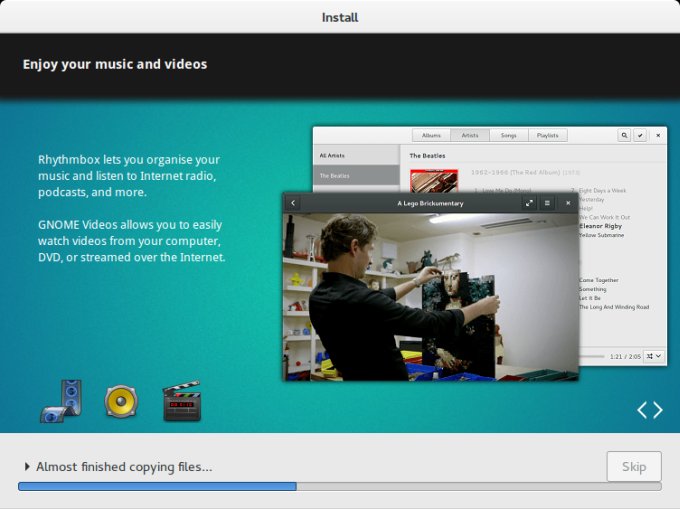The image size is (680, 509).
Task: Click the clapperboard video icon
Action: [182, 401]
